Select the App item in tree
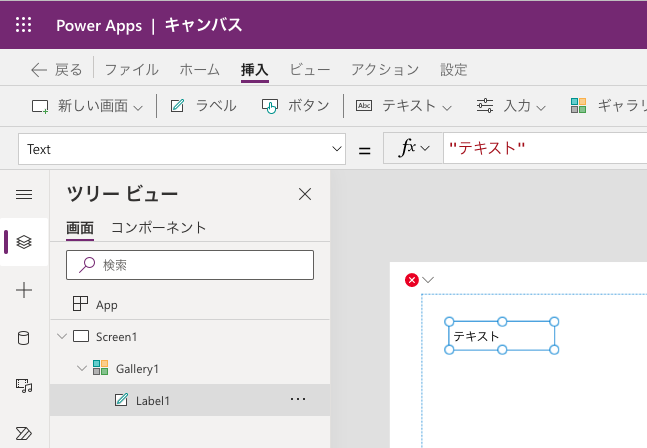Viewport: 647px width, 448px height. 106,304
